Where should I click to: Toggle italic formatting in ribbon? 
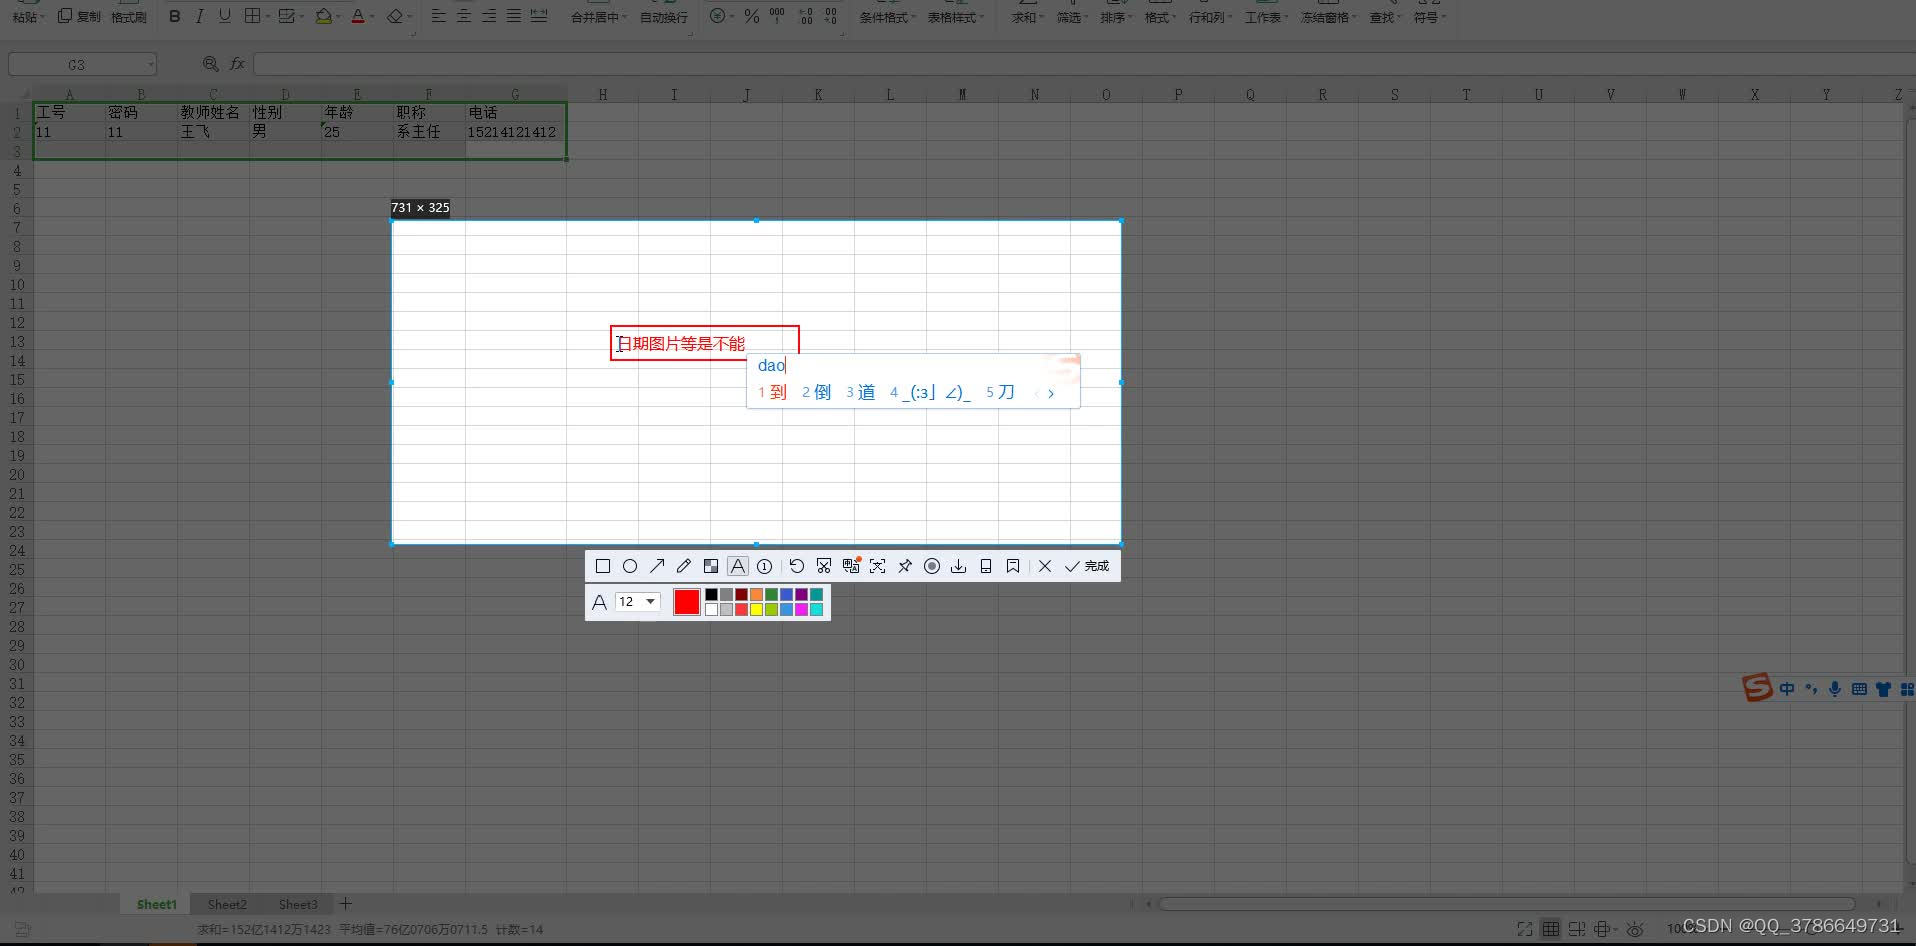200,16
